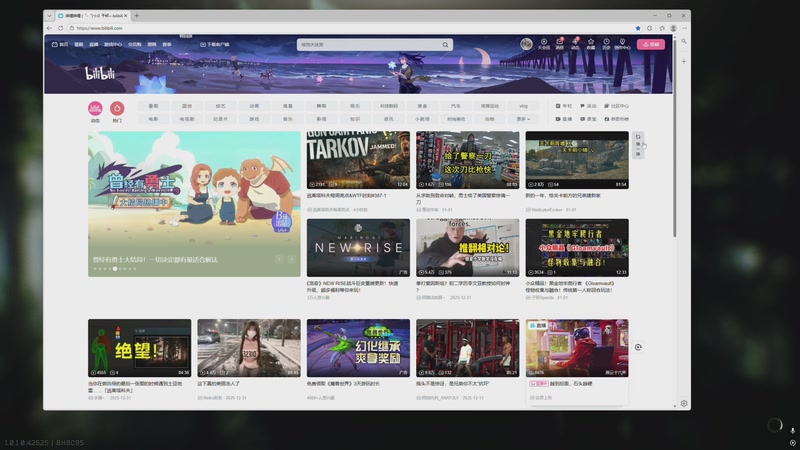The height and width of the screenshot is (450, 800).
Task: Open the browser favorites icon beside extensions
Action: point(662,28)
